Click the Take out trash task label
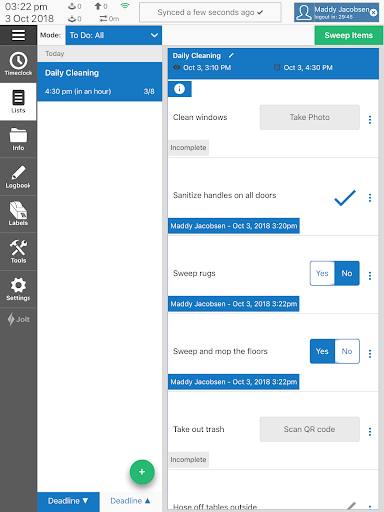This screenshot has height=512, width=384. click(x=199, y=429)
